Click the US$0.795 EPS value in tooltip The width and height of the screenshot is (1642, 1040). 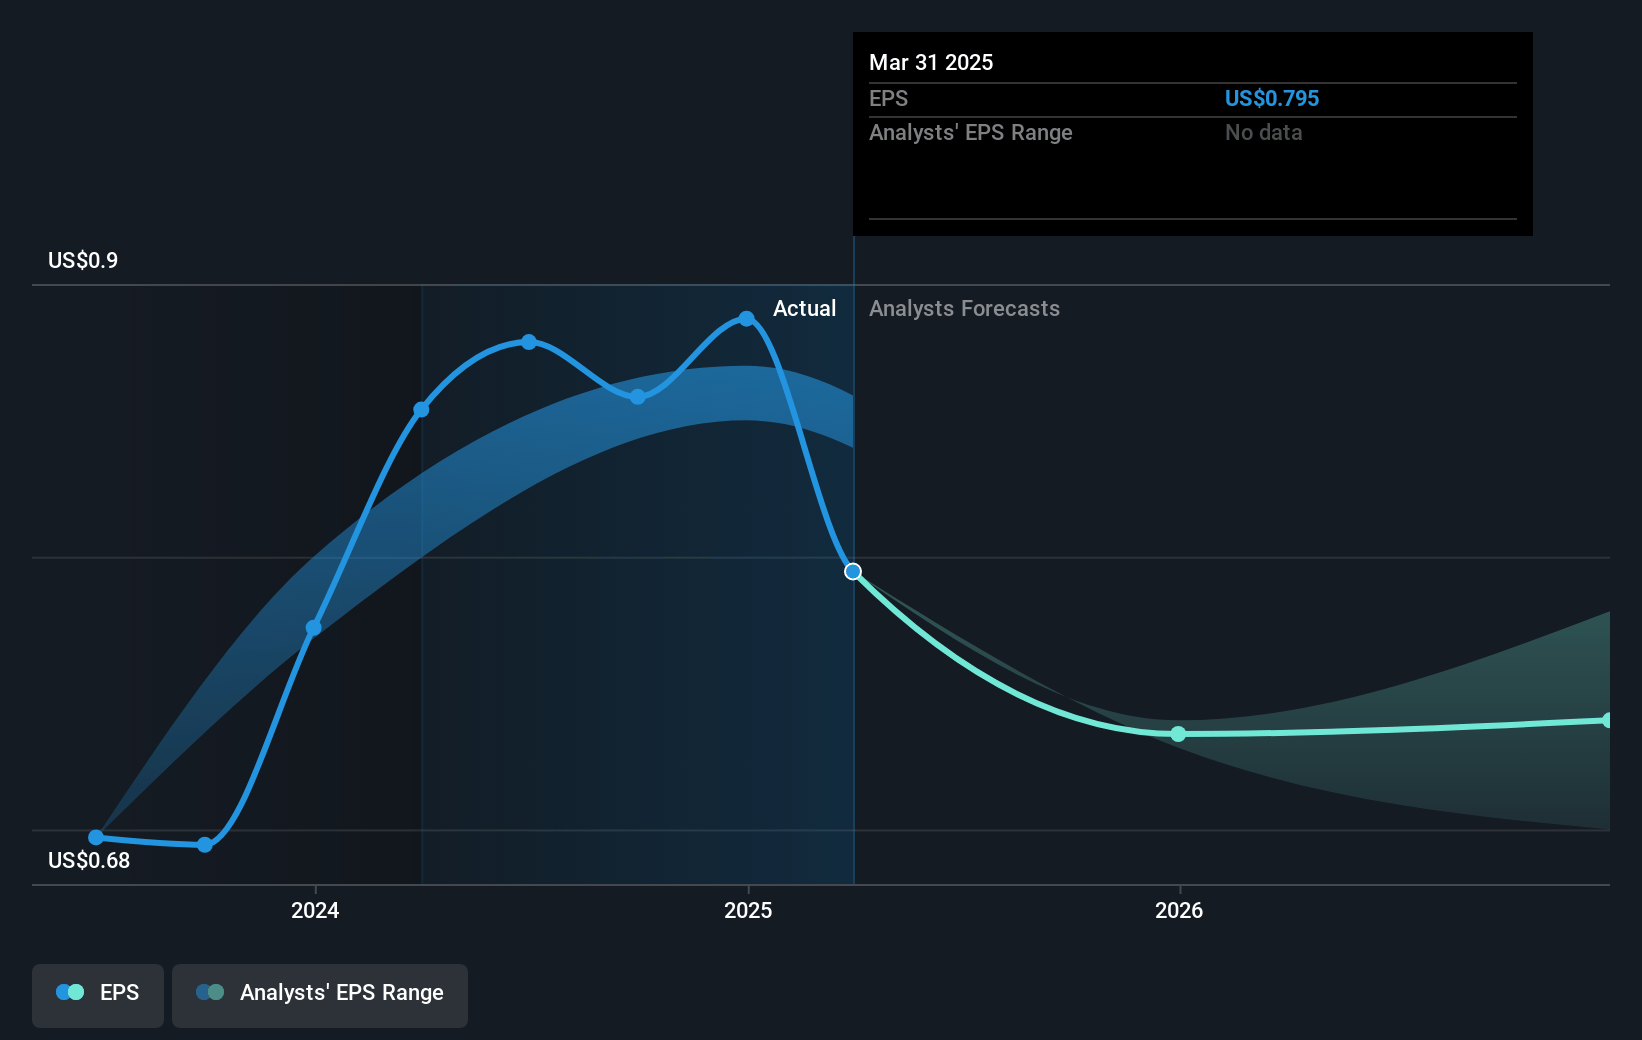click(x=1272, y=98)
